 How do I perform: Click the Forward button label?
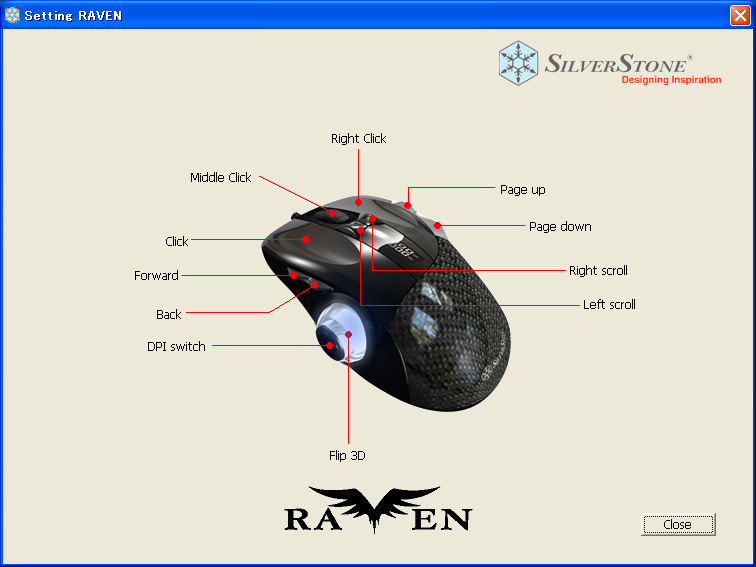pos(156,275)
